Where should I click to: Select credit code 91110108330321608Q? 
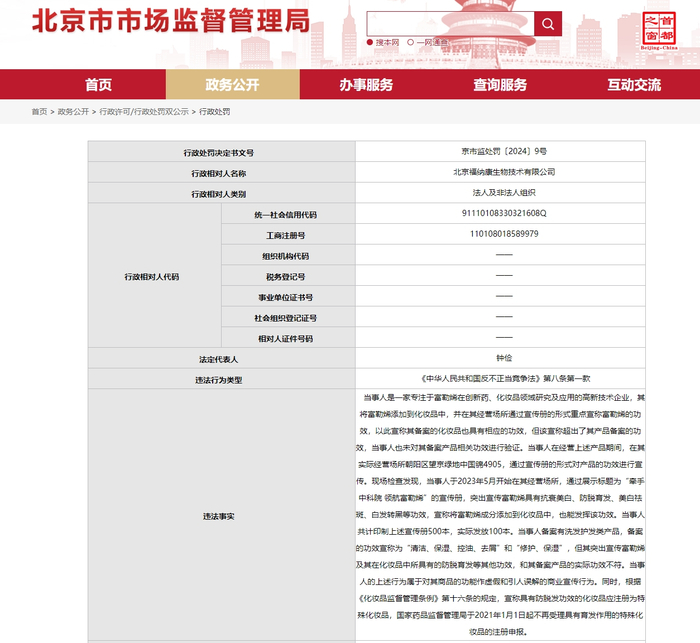point(504,213)
